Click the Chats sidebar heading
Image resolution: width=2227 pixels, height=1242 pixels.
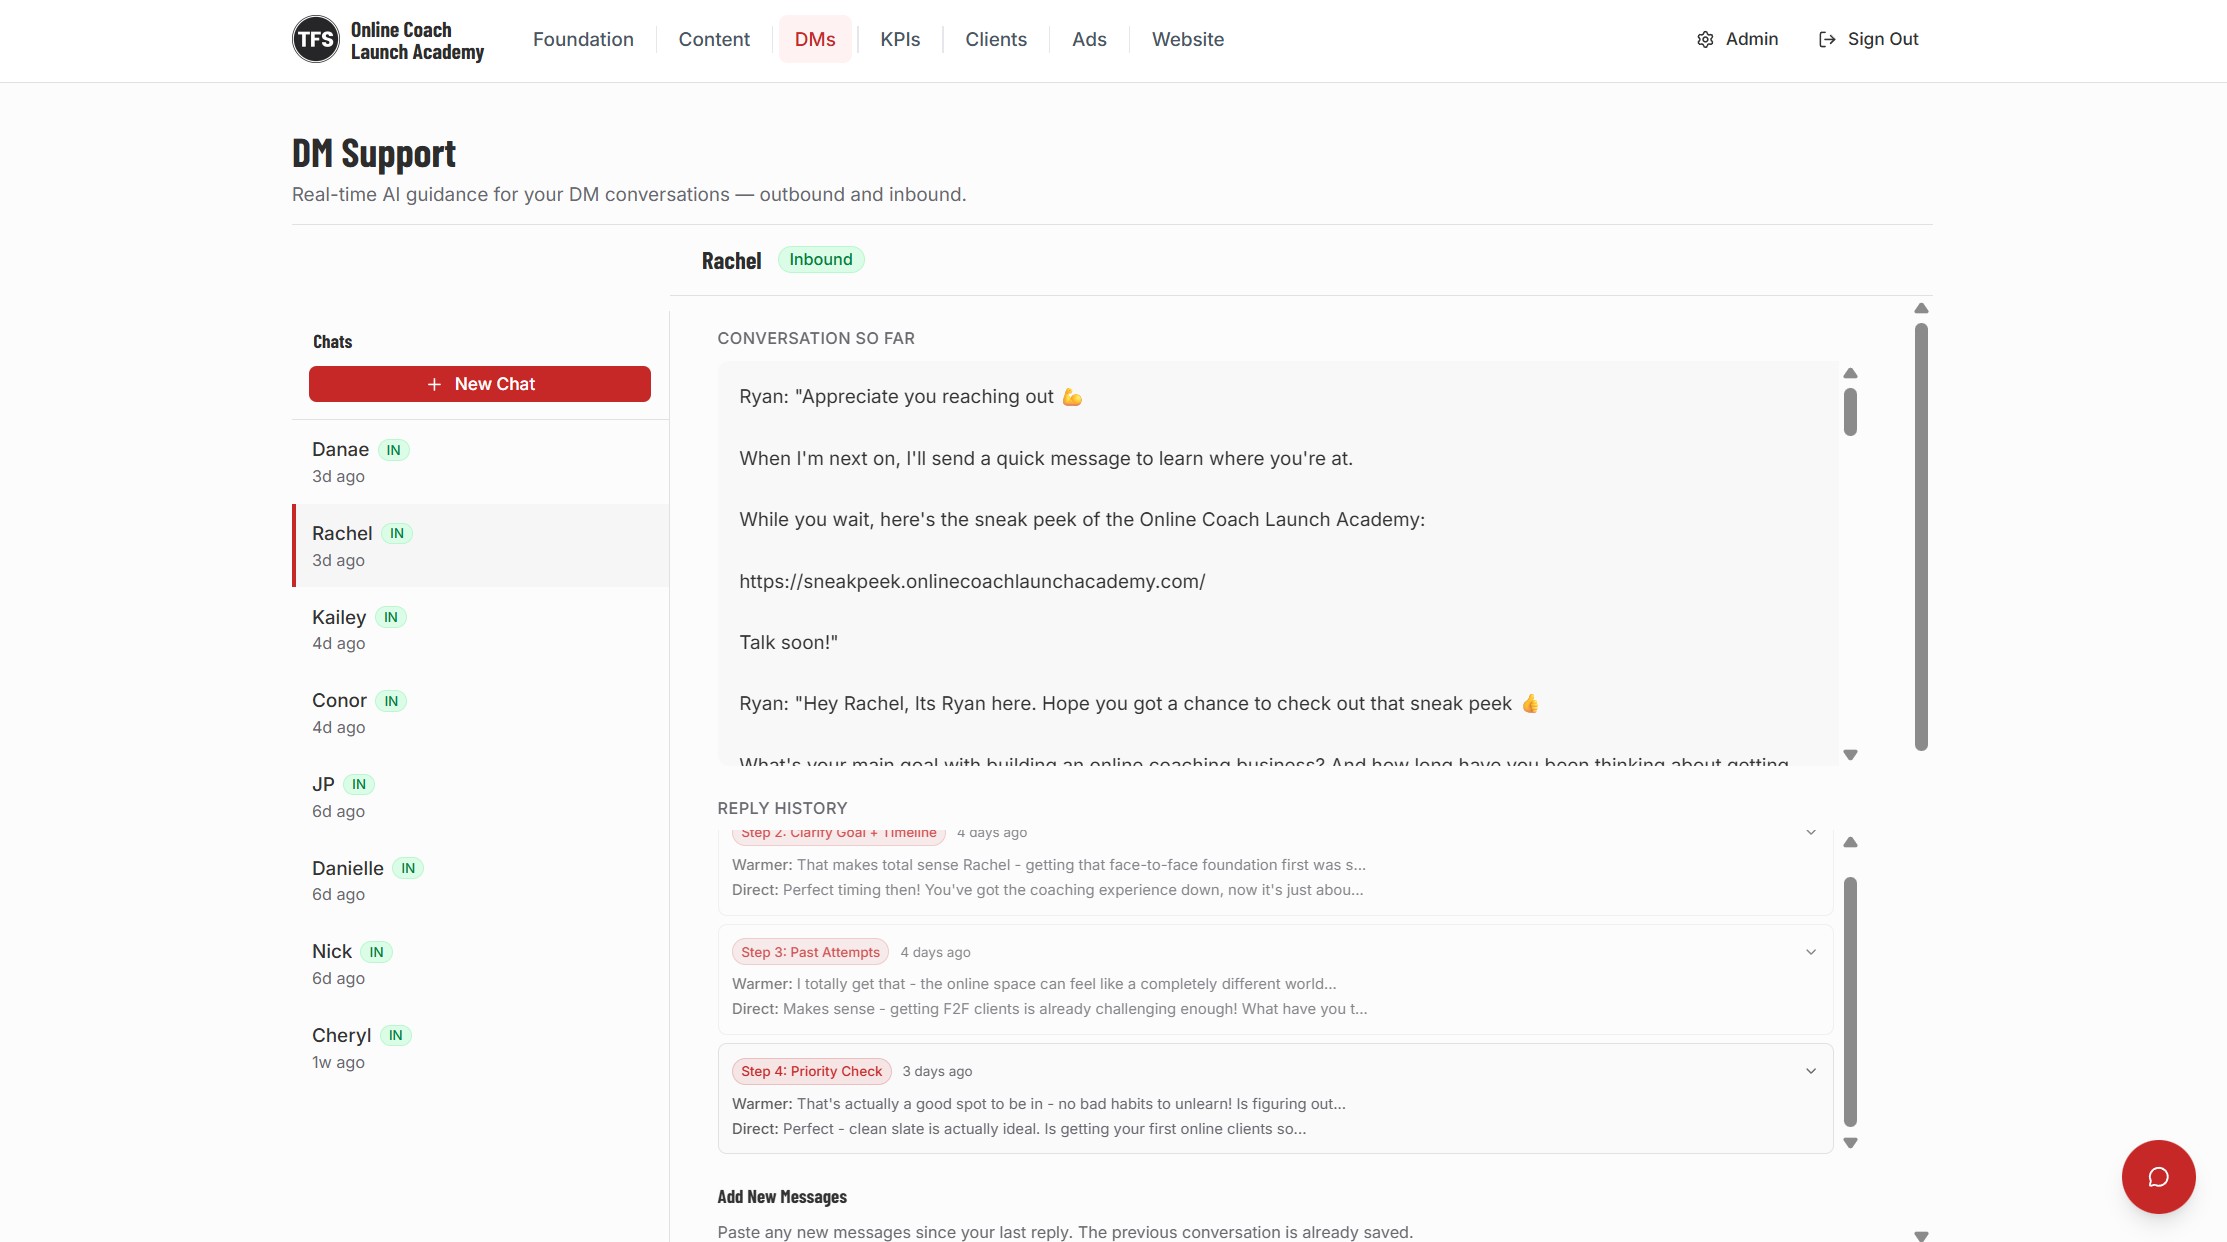tap(332, 342)
